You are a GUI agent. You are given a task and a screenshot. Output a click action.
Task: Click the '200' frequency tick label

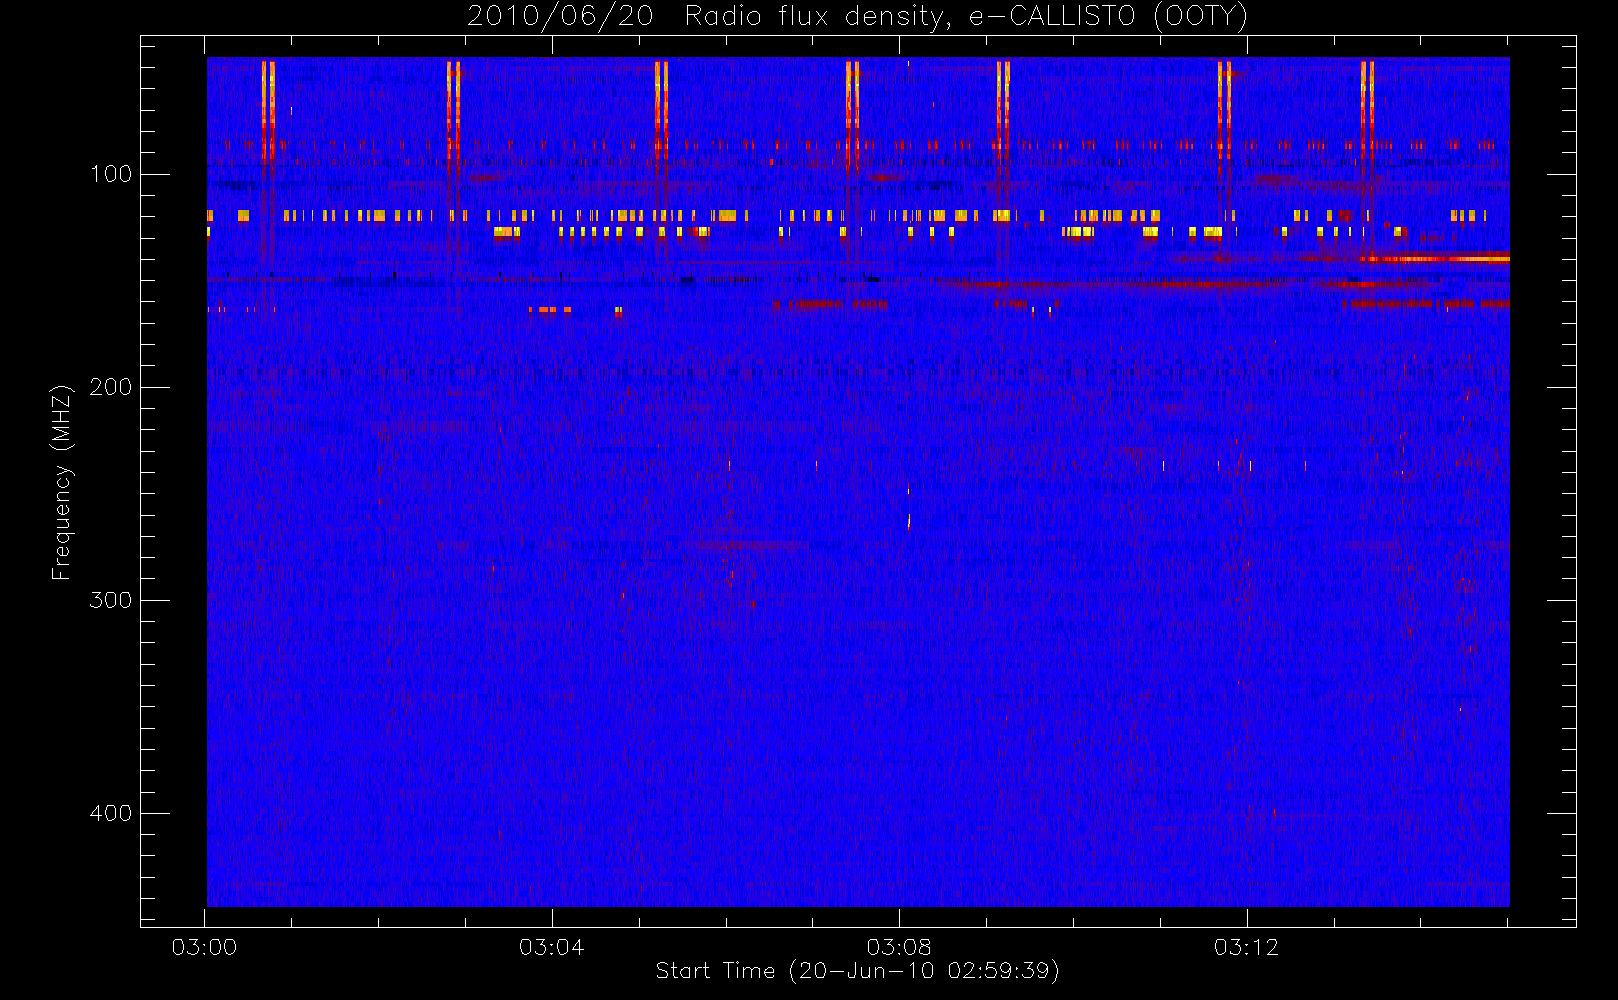(111, 387)
